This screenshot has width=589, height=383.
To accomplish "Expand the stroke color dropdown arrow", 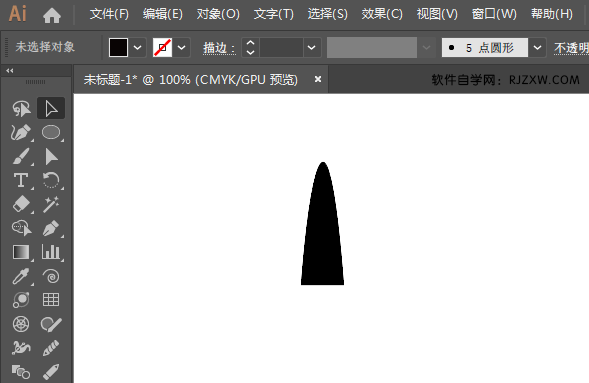I will tap(182, 48).
